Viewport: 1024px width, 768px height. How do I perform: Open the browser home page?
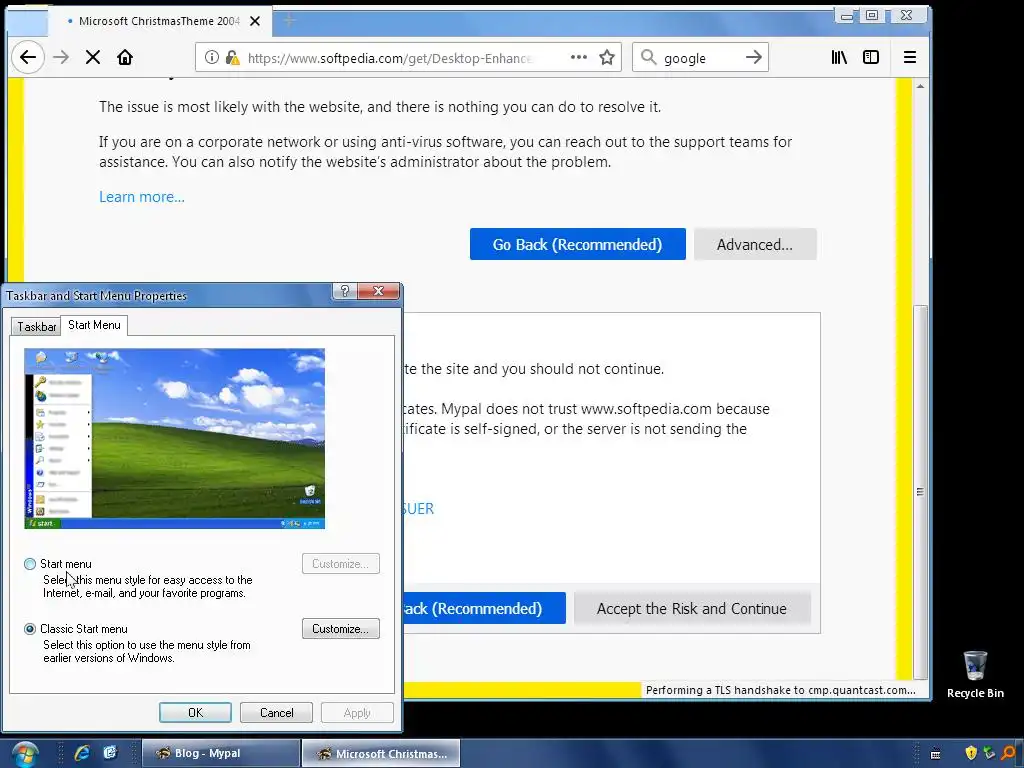click(125, 57)
